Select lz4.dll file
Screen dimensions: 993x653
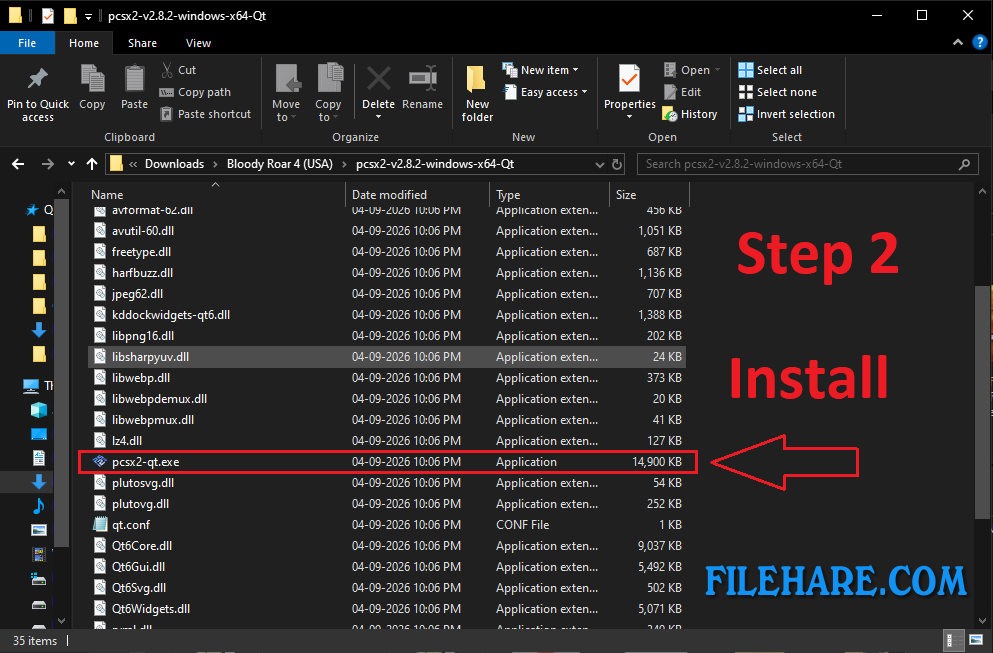(387, 441)
